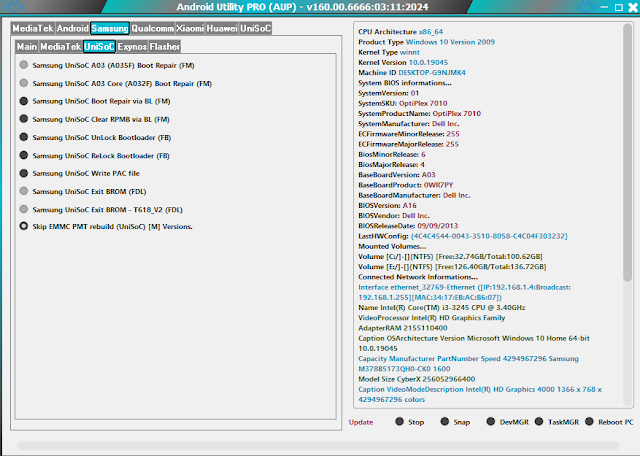The image size is (640, 456).
Task: Click the Update link
Action: click(361, 422)
